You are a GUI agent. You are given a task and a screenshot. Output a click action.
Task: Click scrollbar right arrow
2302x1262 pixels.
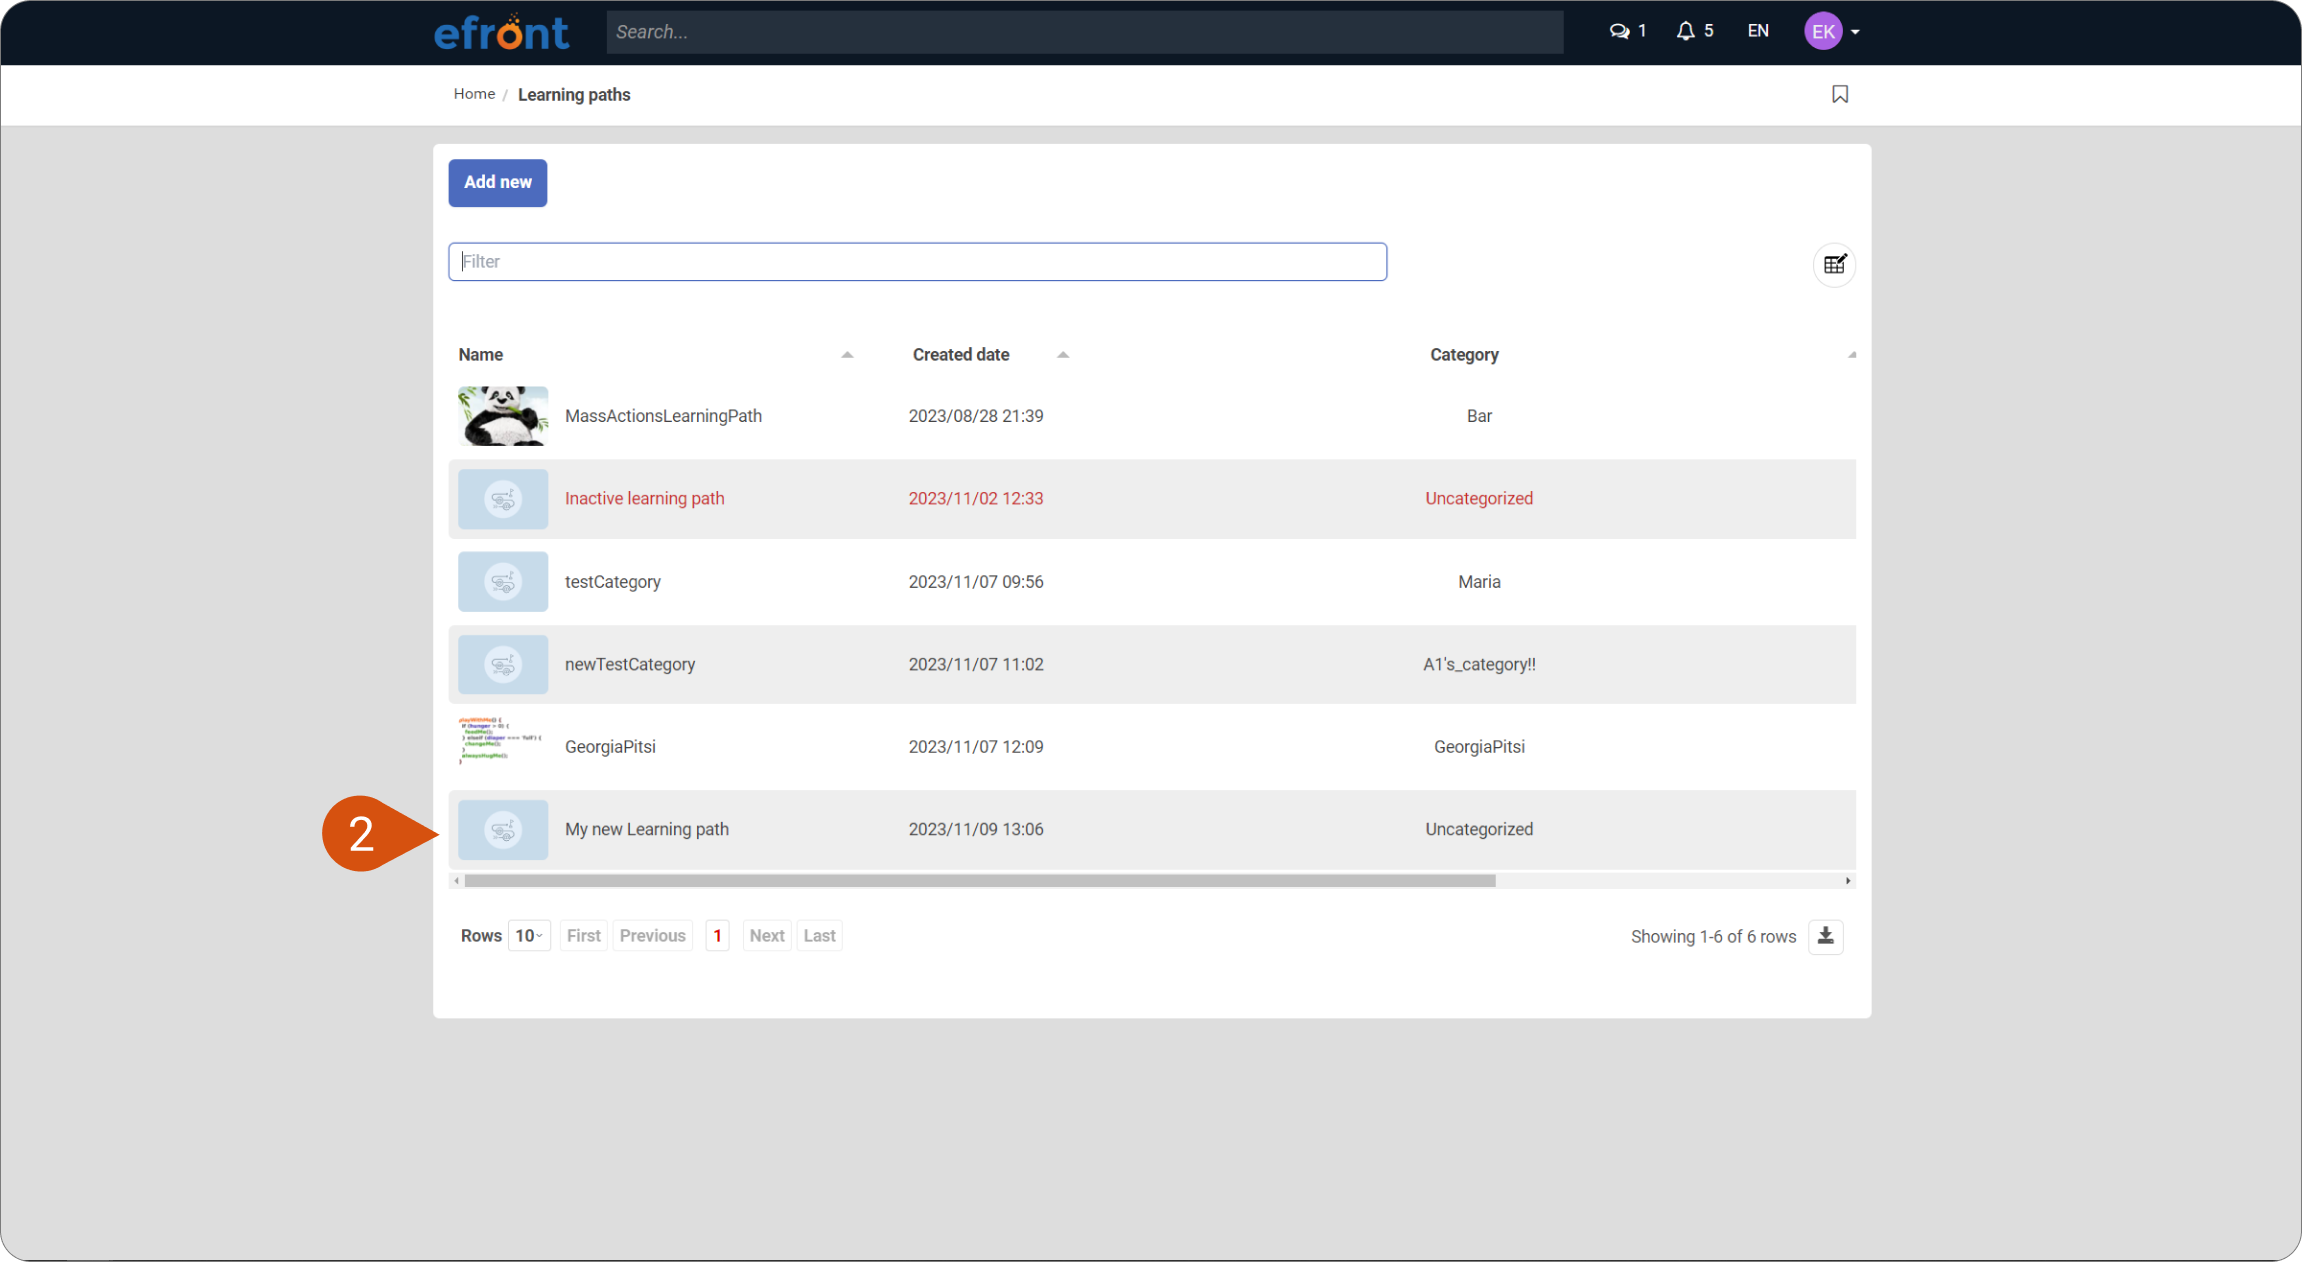pos(1848,881)
